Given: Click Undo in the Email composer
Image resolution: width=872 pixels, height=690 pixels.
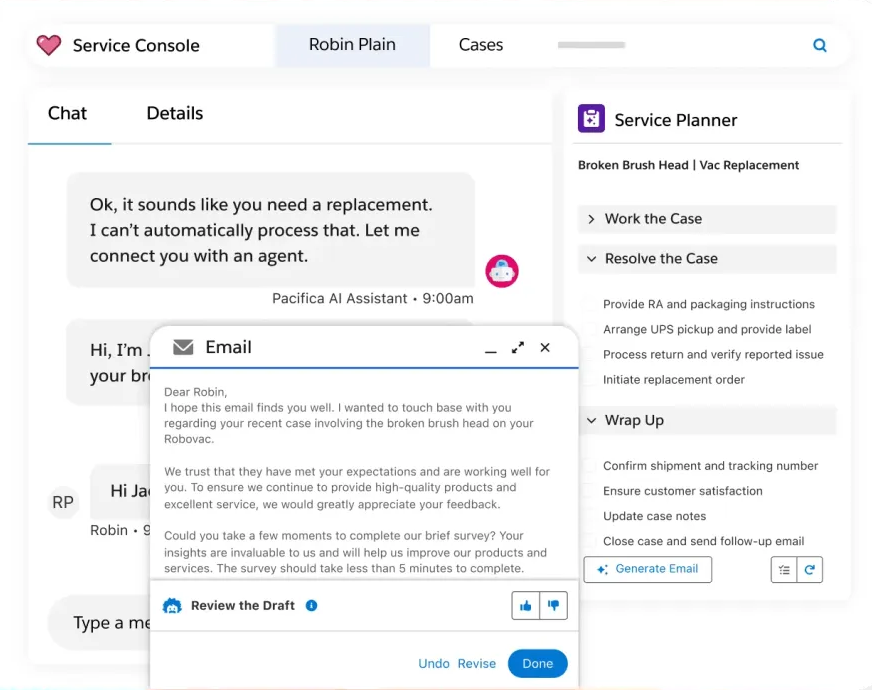Looking at the screenshot, I should click(x=434, y=663).
